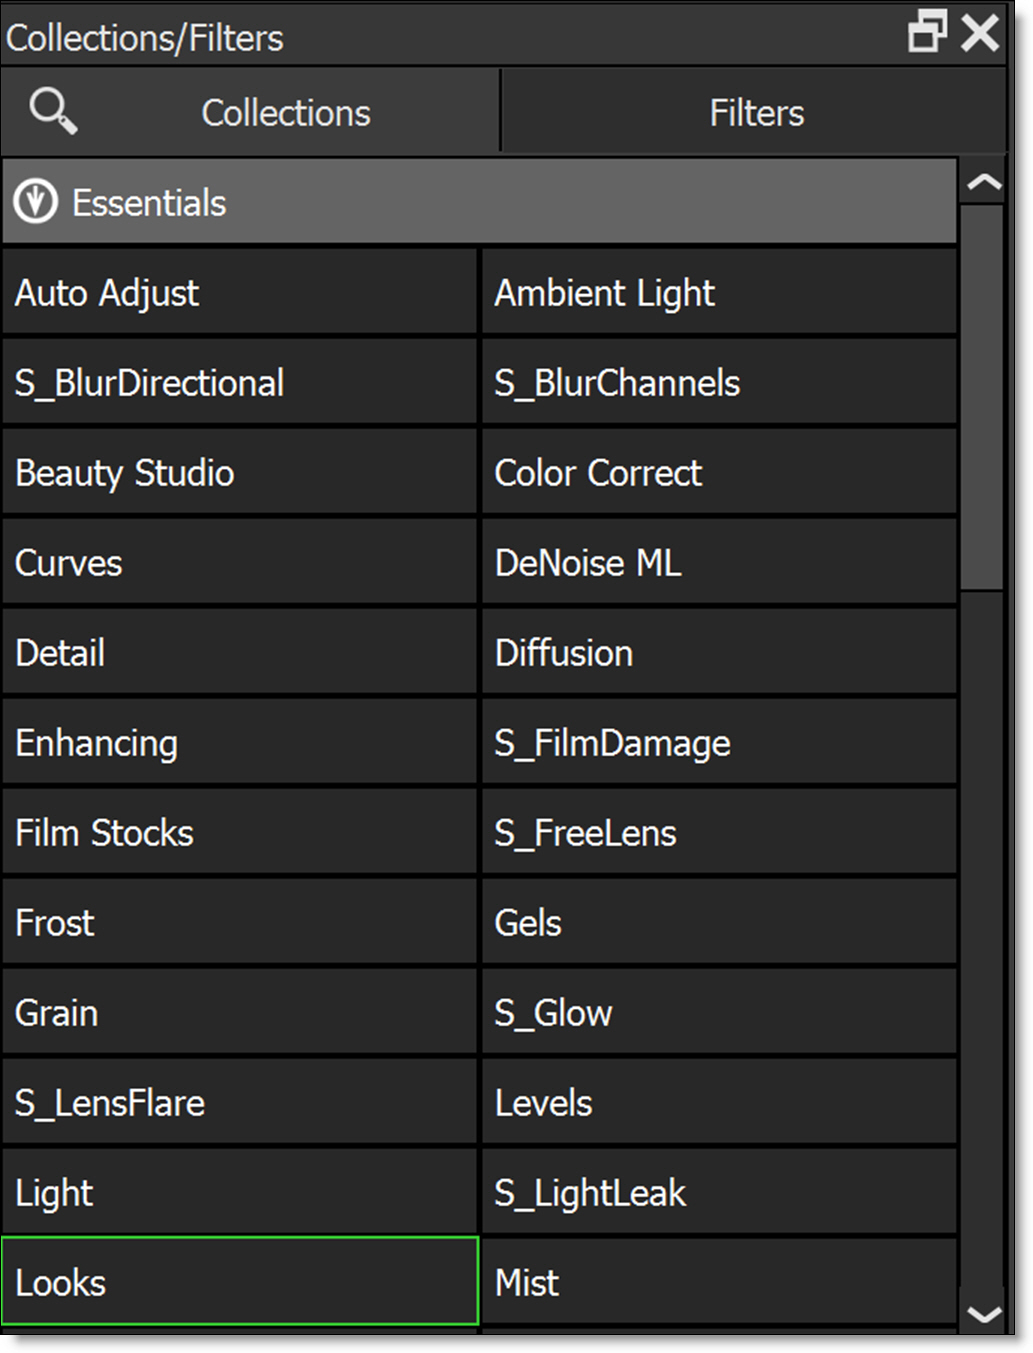Undock the Collections/Filters panel
Image resolution: width=1033 pixels, height=1353 pixels.
coord(927,32)
